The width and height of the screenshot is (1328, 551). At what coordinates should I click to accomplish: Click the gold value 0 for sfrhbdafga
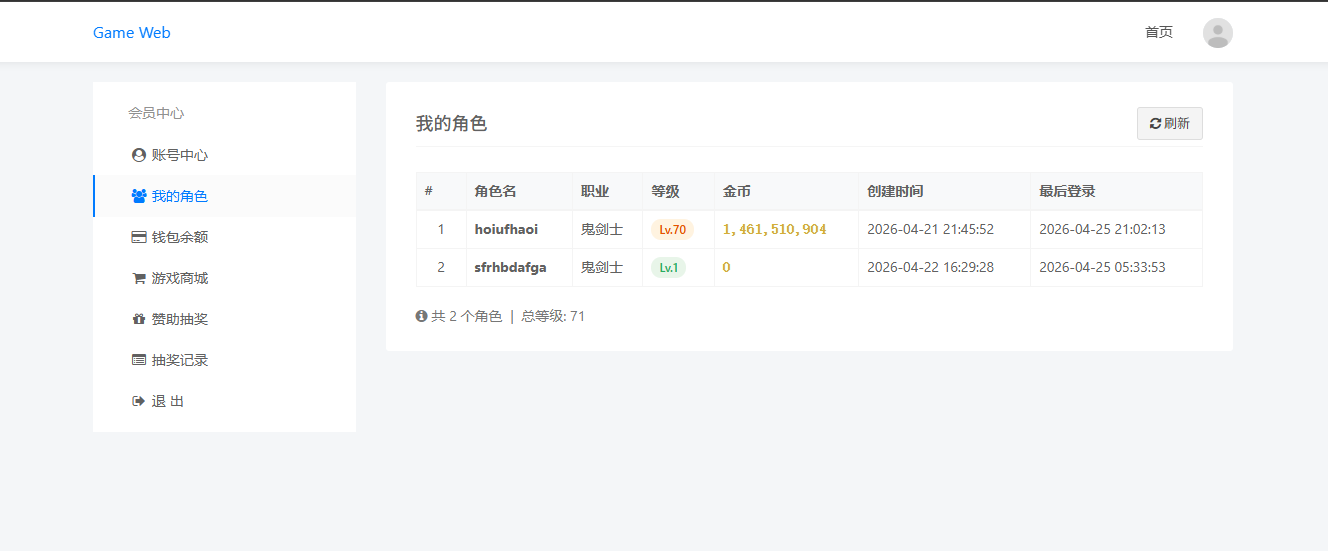(x=727, y=267)
